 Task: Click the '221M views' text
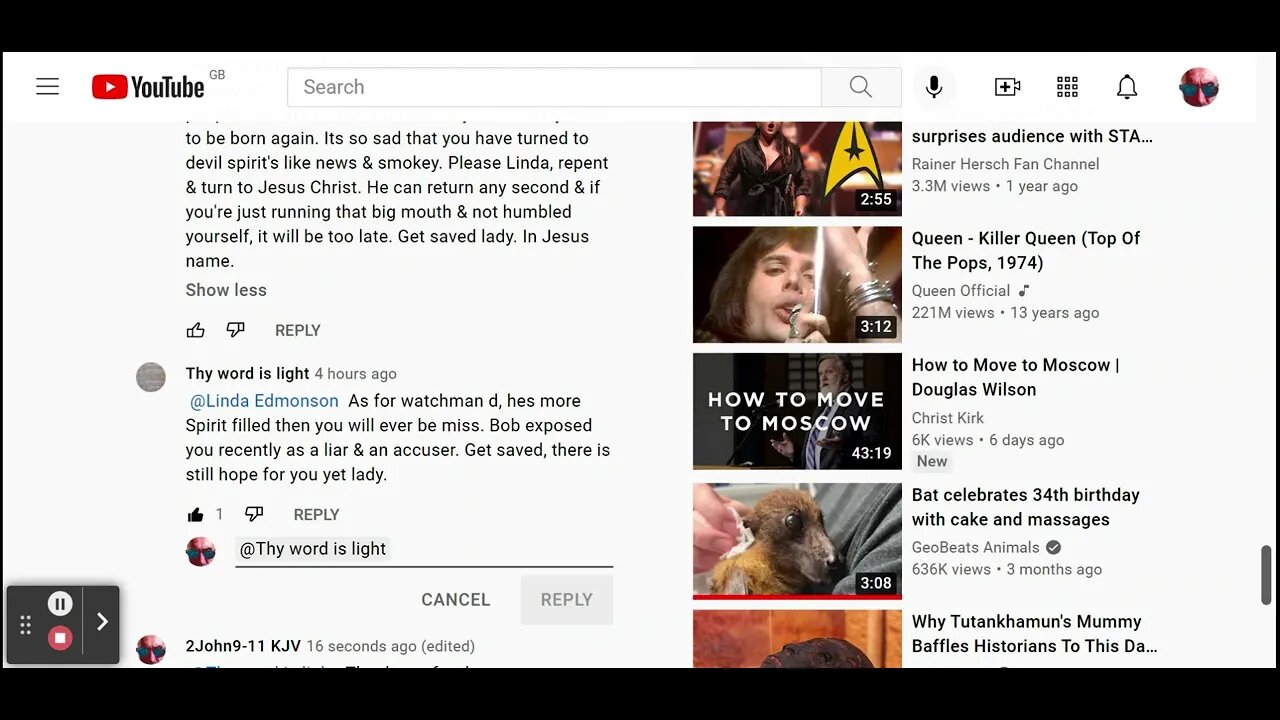click(x=953, y=313)
